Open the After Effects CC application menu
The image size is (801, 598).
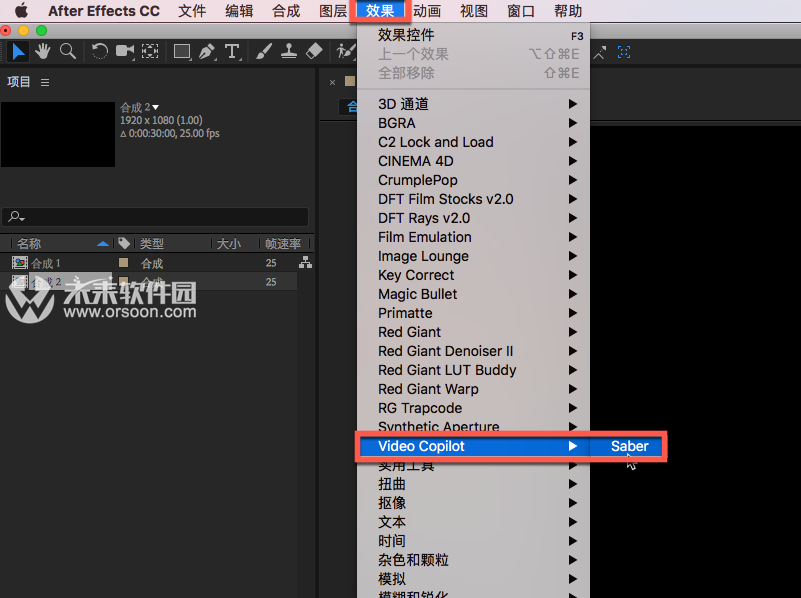click(x=104, y=11)
